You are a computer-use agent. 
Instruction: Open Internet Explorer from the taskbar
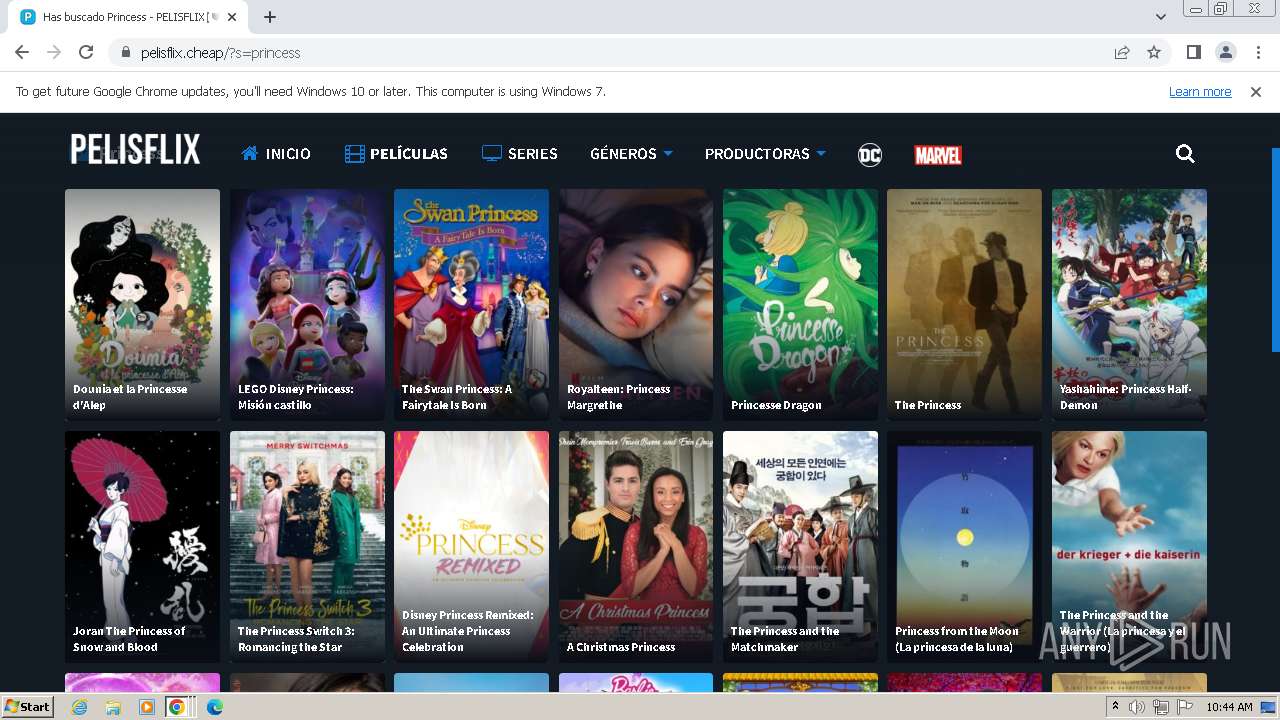80,707
